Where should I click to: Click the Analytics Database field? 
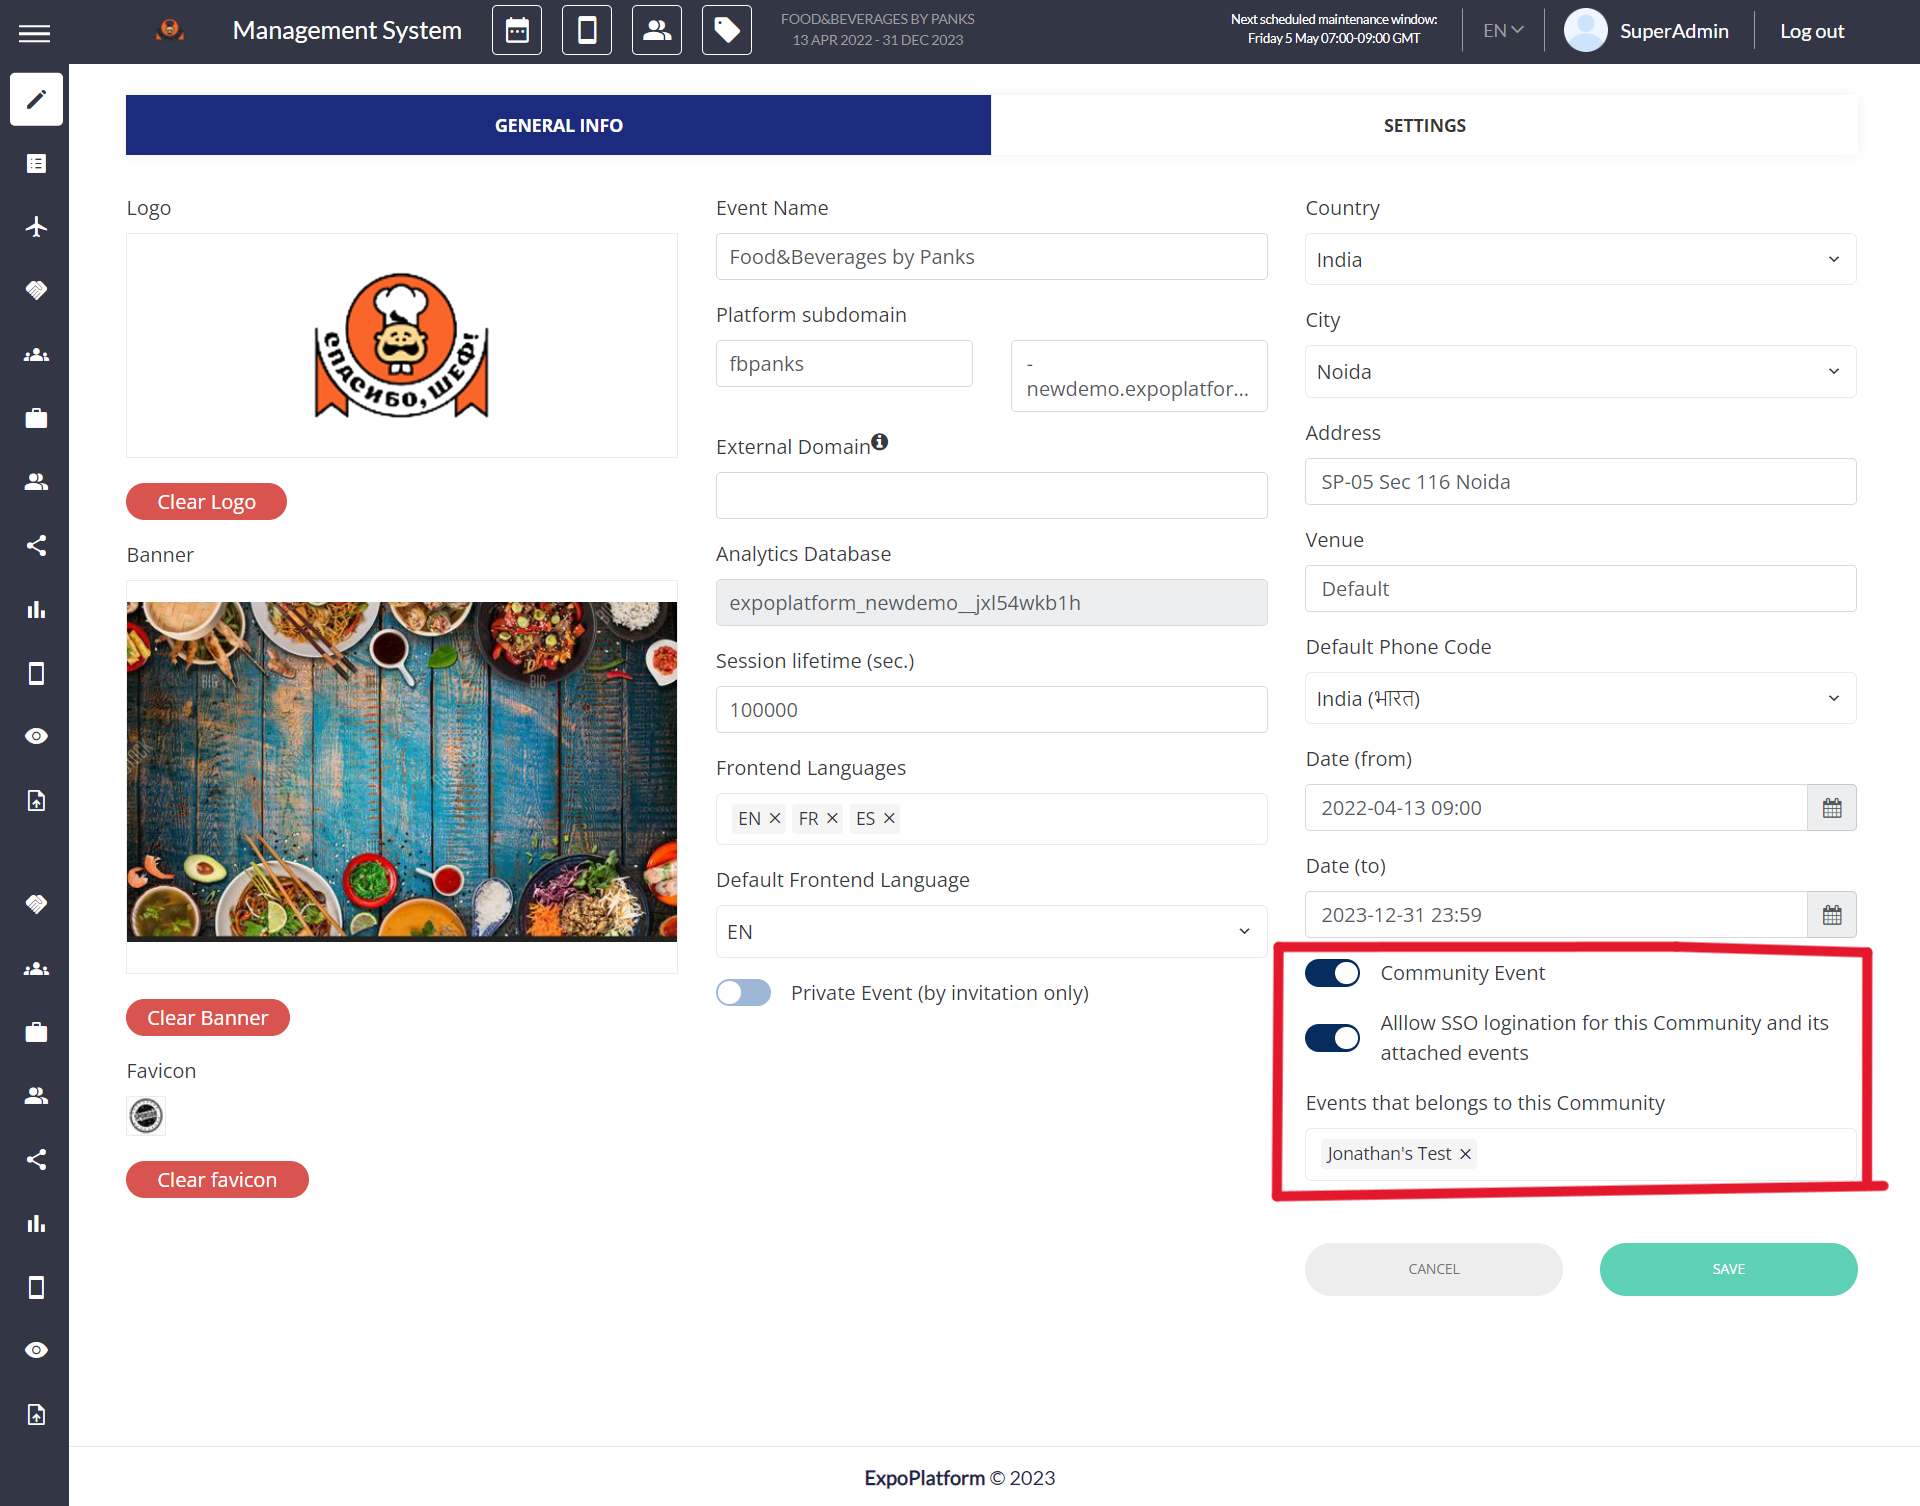991,603
